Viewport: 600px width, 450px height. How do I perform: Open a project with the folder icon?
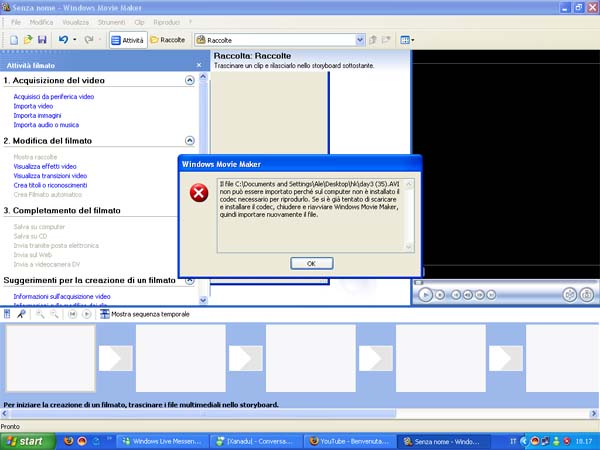28,40
